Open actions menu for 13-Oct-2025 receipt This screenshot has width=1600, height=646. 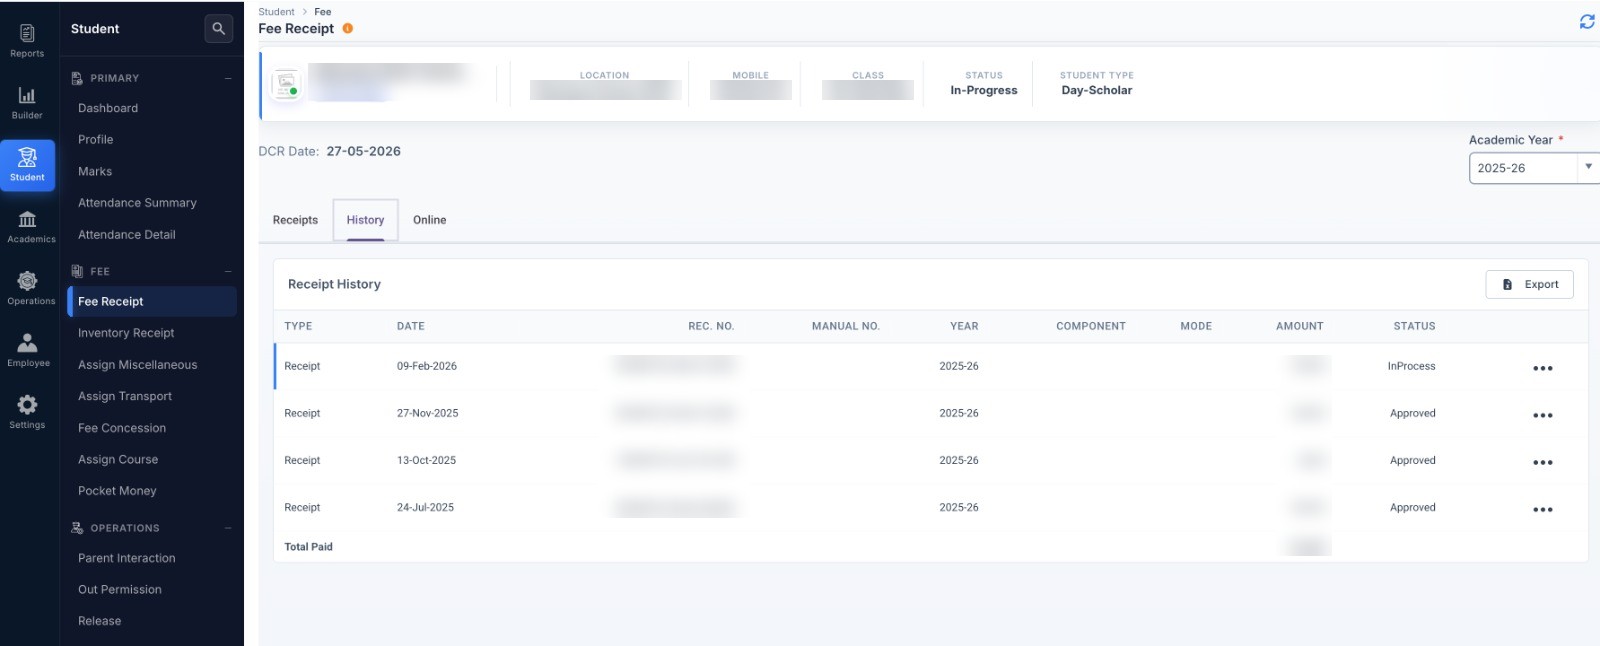(x=1543, y=462)
